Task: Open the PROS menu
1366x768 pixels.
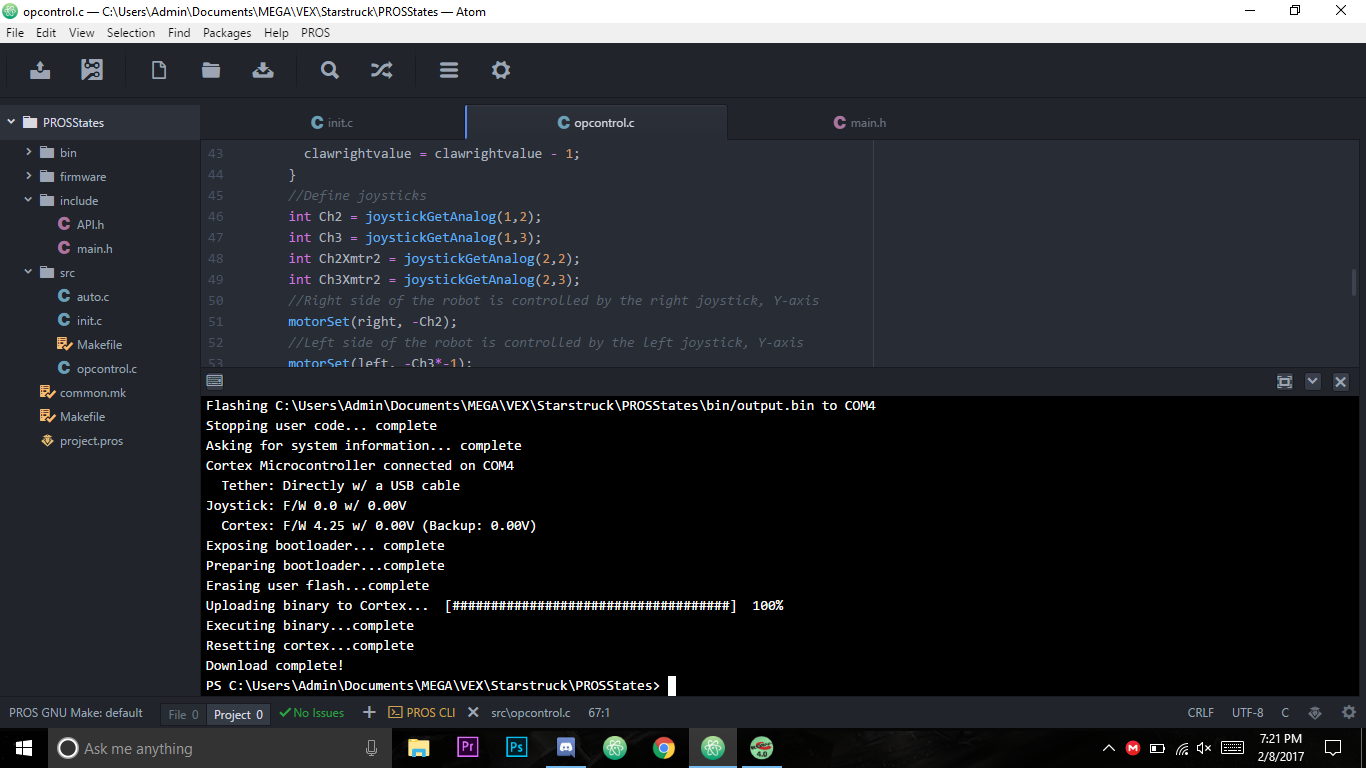Action: pos(315,32)
